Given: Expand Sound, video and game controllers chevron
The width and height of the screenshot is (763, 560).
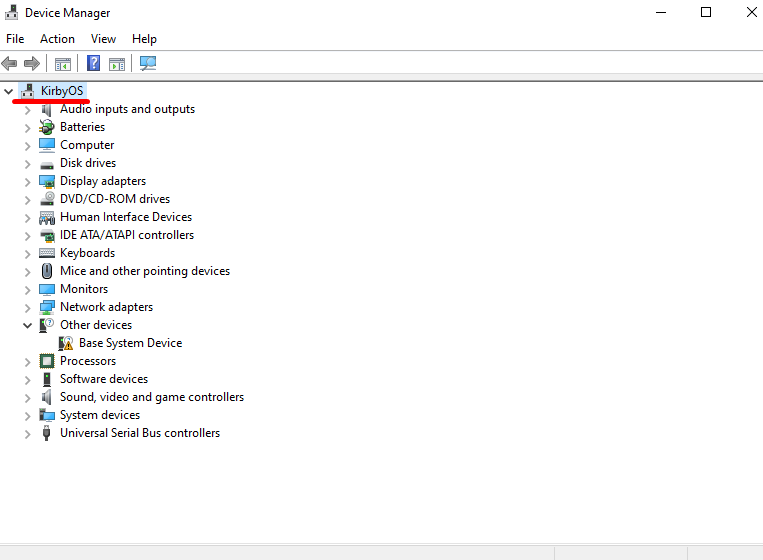Looking at the screenshot, I should tap(28, 398).
